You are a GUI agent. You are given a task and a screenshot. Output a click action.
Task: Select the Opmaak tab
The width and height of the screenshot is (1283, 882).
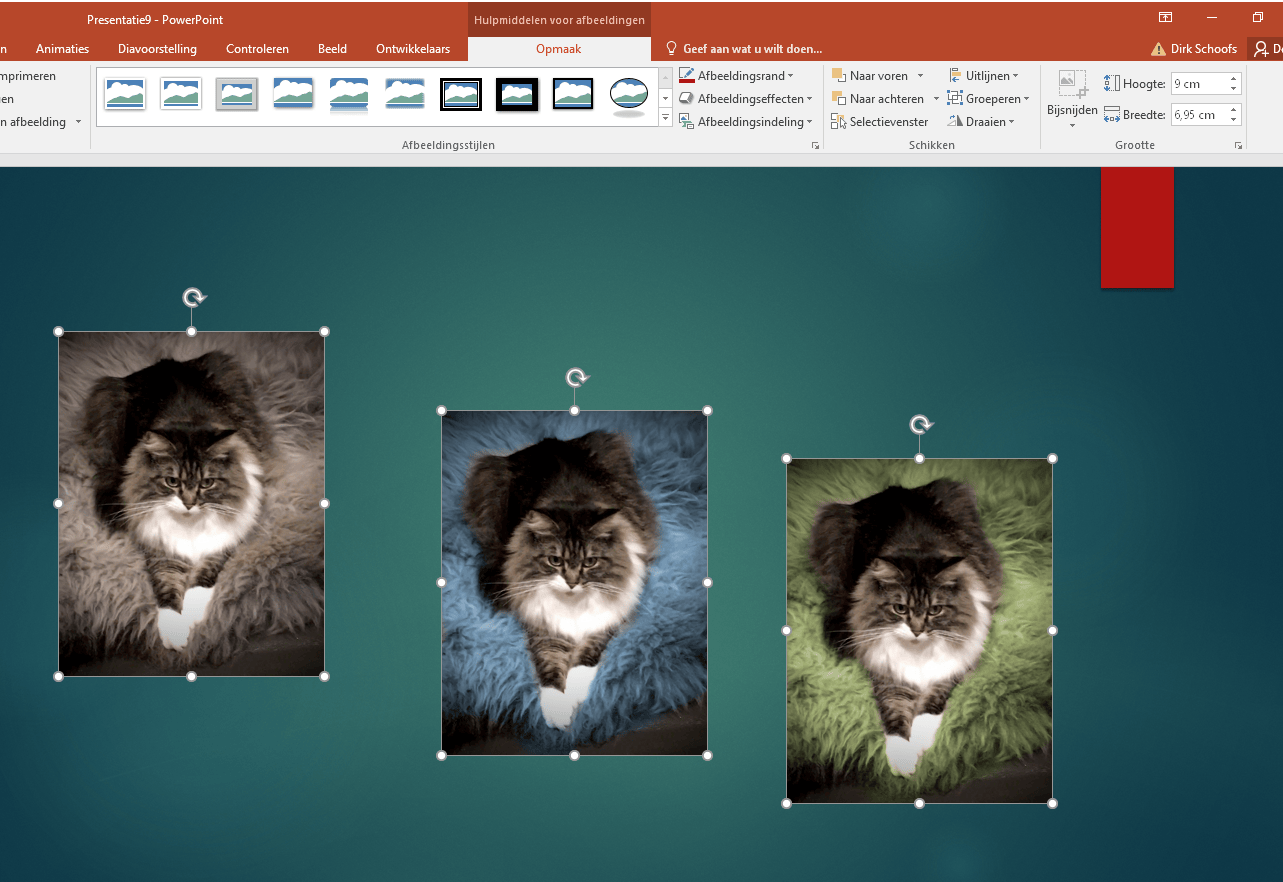pyautogui.click(x=558, y=49)
